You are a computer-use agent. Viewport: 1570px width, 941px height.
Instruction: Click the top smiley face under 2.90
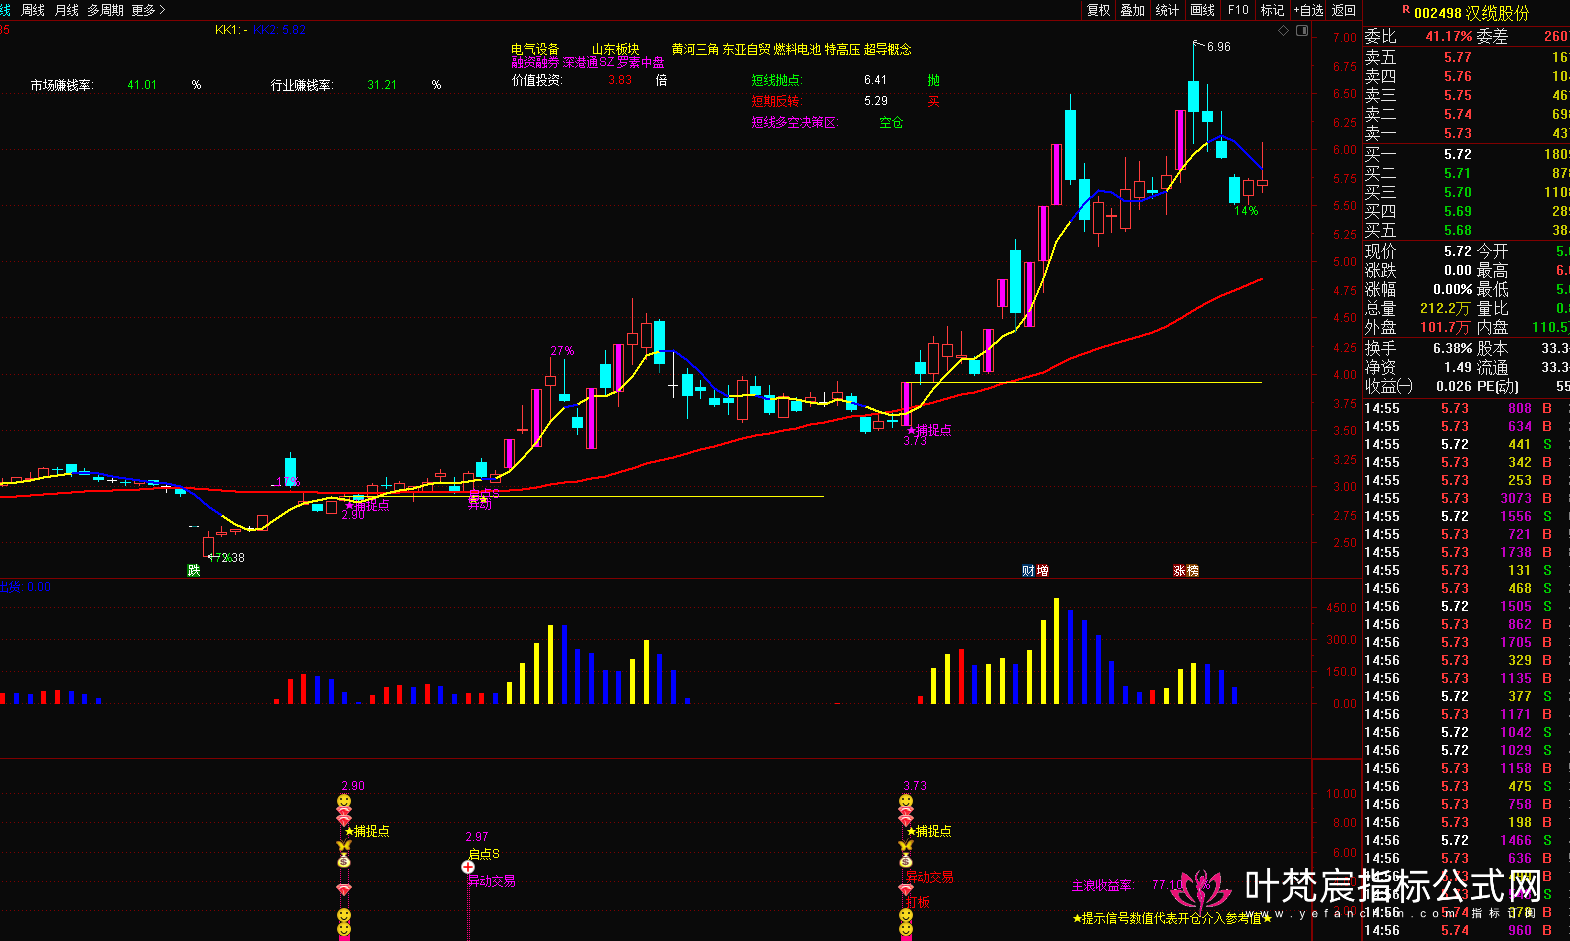344,801
